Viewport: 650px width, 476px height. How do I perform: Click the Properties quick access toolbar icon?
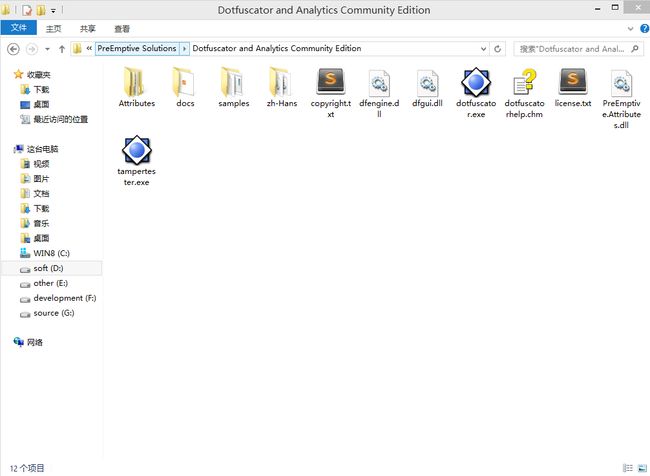(27, 10)
